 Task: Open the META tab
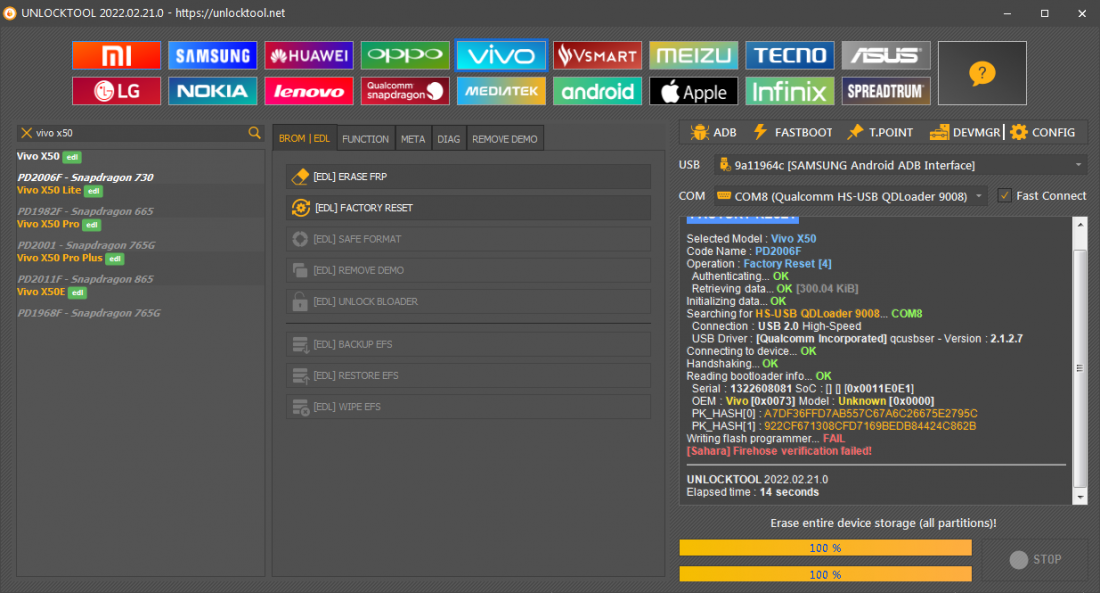(x=413, y=139)
